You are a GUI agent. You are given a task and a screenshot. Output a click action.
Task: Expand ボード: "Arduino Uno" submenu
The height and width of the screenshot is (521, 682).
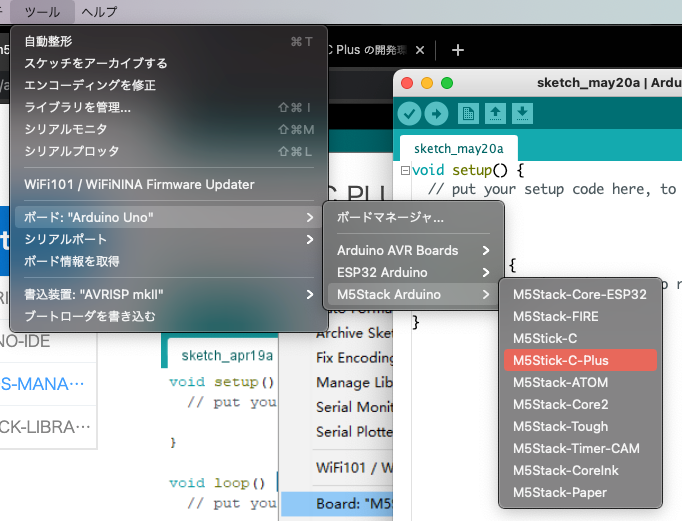pyautogui.click(x=169, y=217)
